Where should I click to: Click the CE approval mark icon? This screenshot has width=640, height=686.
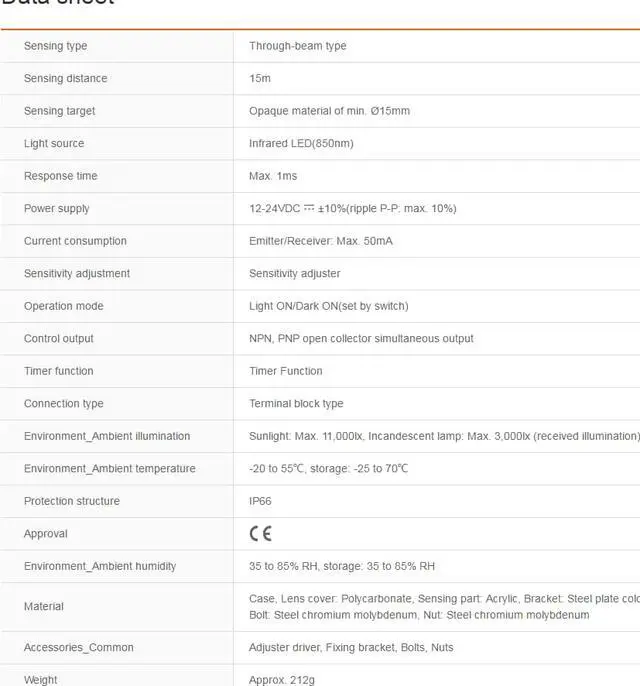[260, 534]
